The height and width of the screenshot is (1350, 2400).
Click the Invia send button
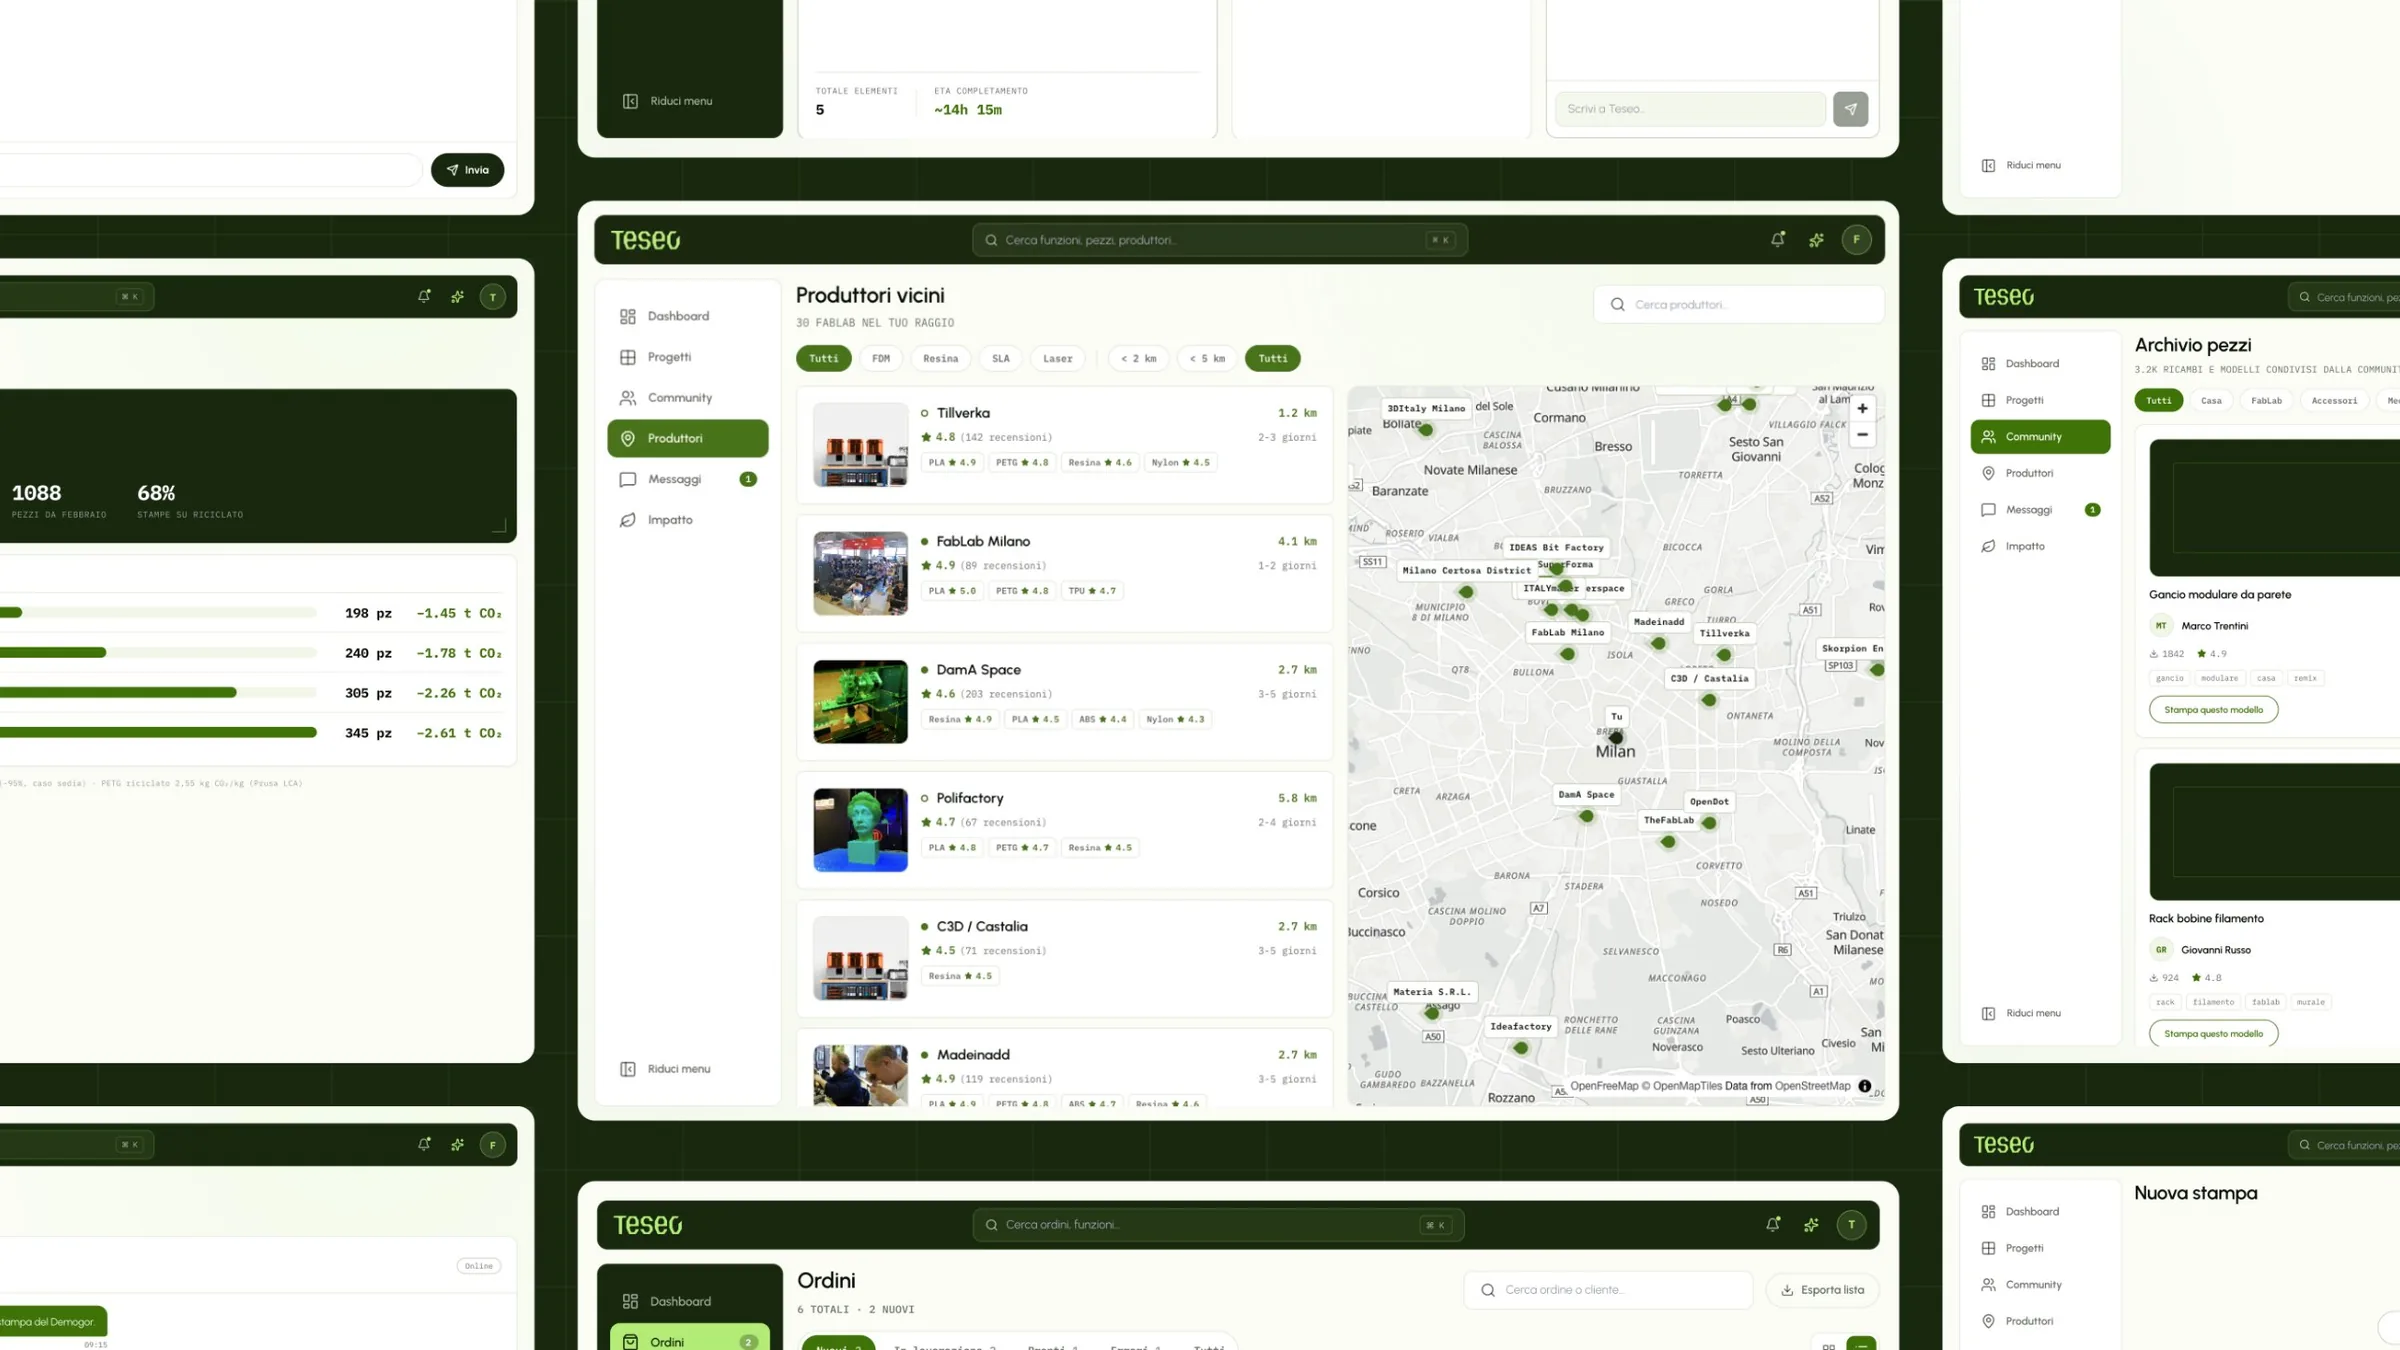(467, 170)
